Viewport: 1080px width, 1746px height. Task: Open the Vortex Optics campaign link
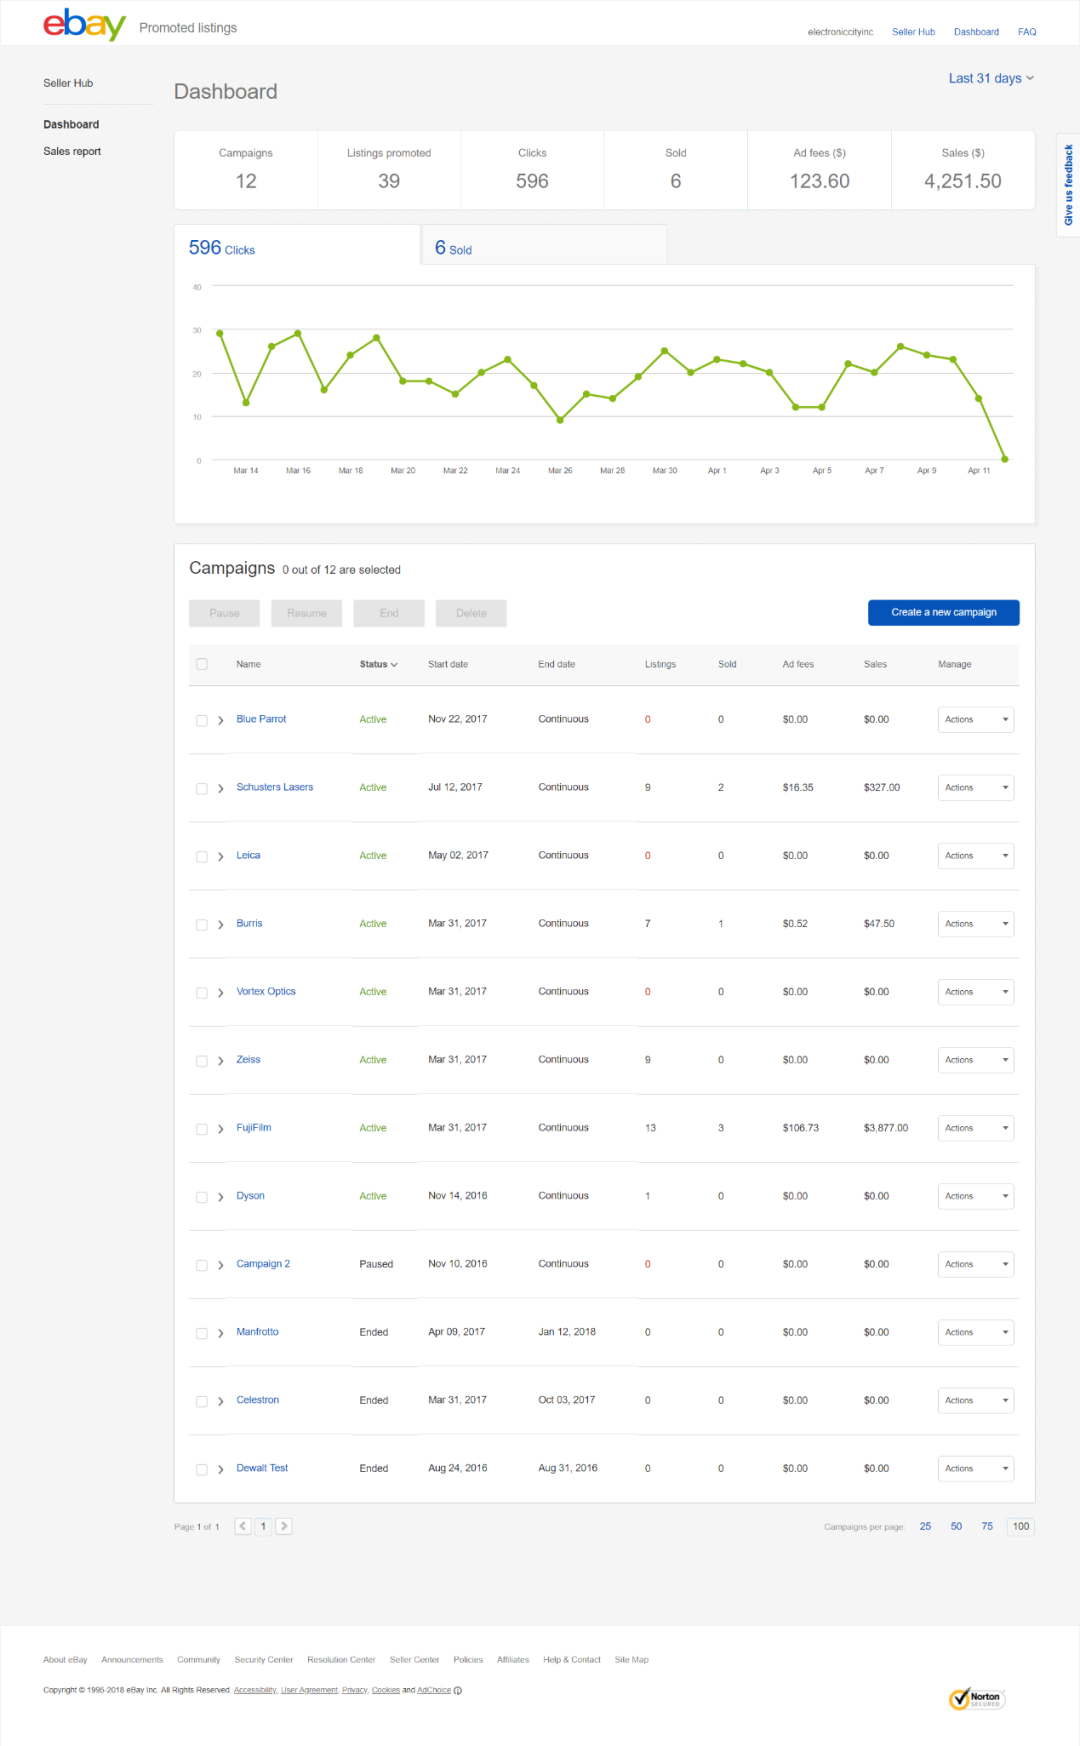point(266,991)
